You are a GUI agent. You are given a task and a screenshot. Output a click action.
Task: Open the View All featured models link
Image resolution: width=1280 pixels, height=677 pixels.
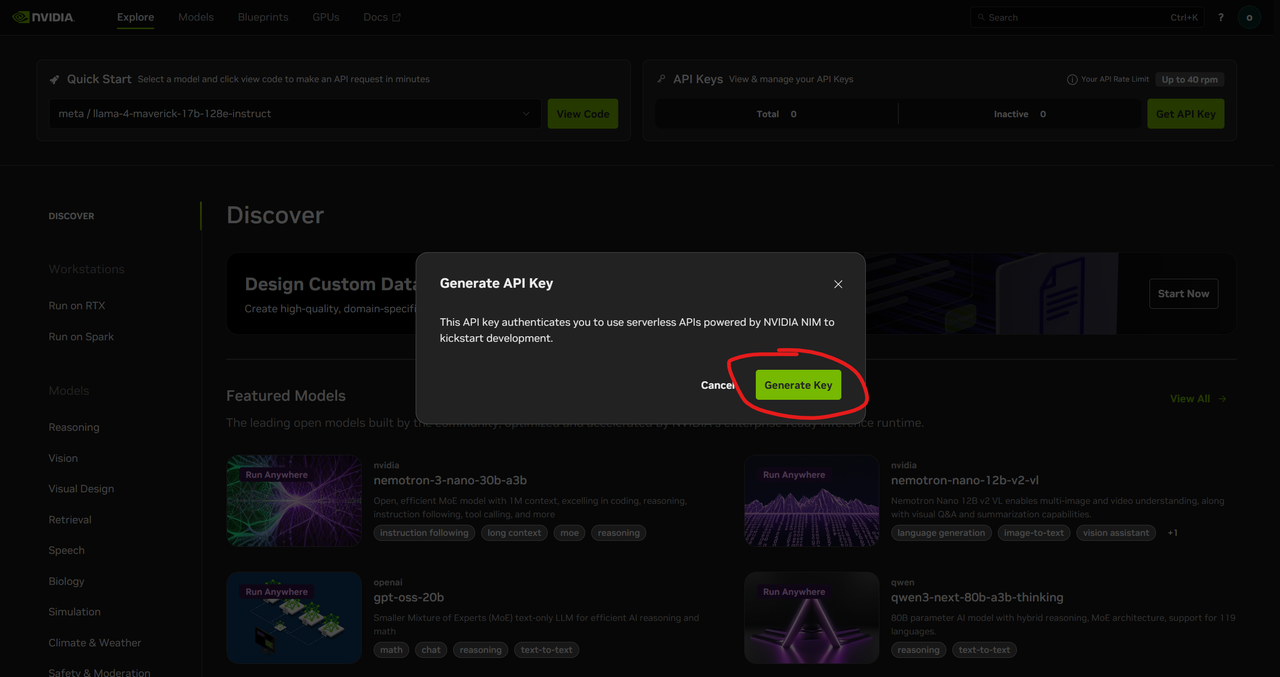[x=1198, y=399]
